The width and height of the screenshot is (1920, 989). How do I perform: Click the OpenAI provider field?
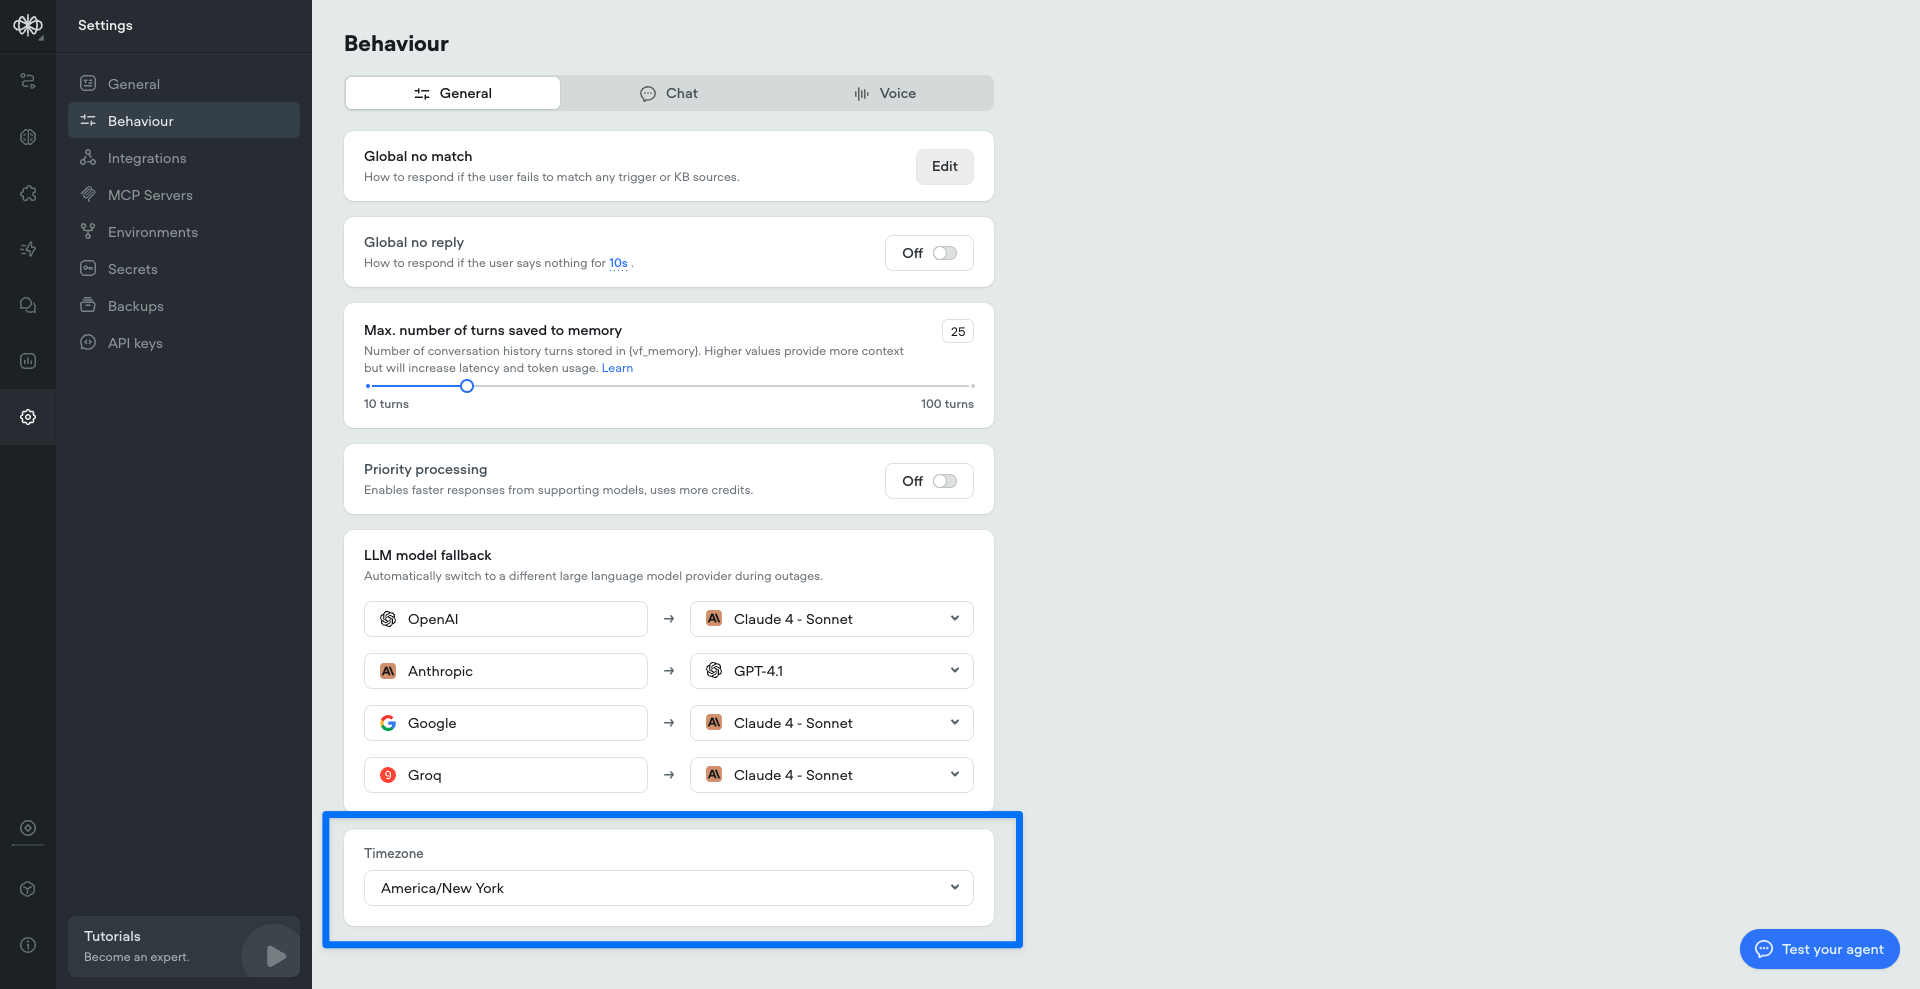coord(506,619)
